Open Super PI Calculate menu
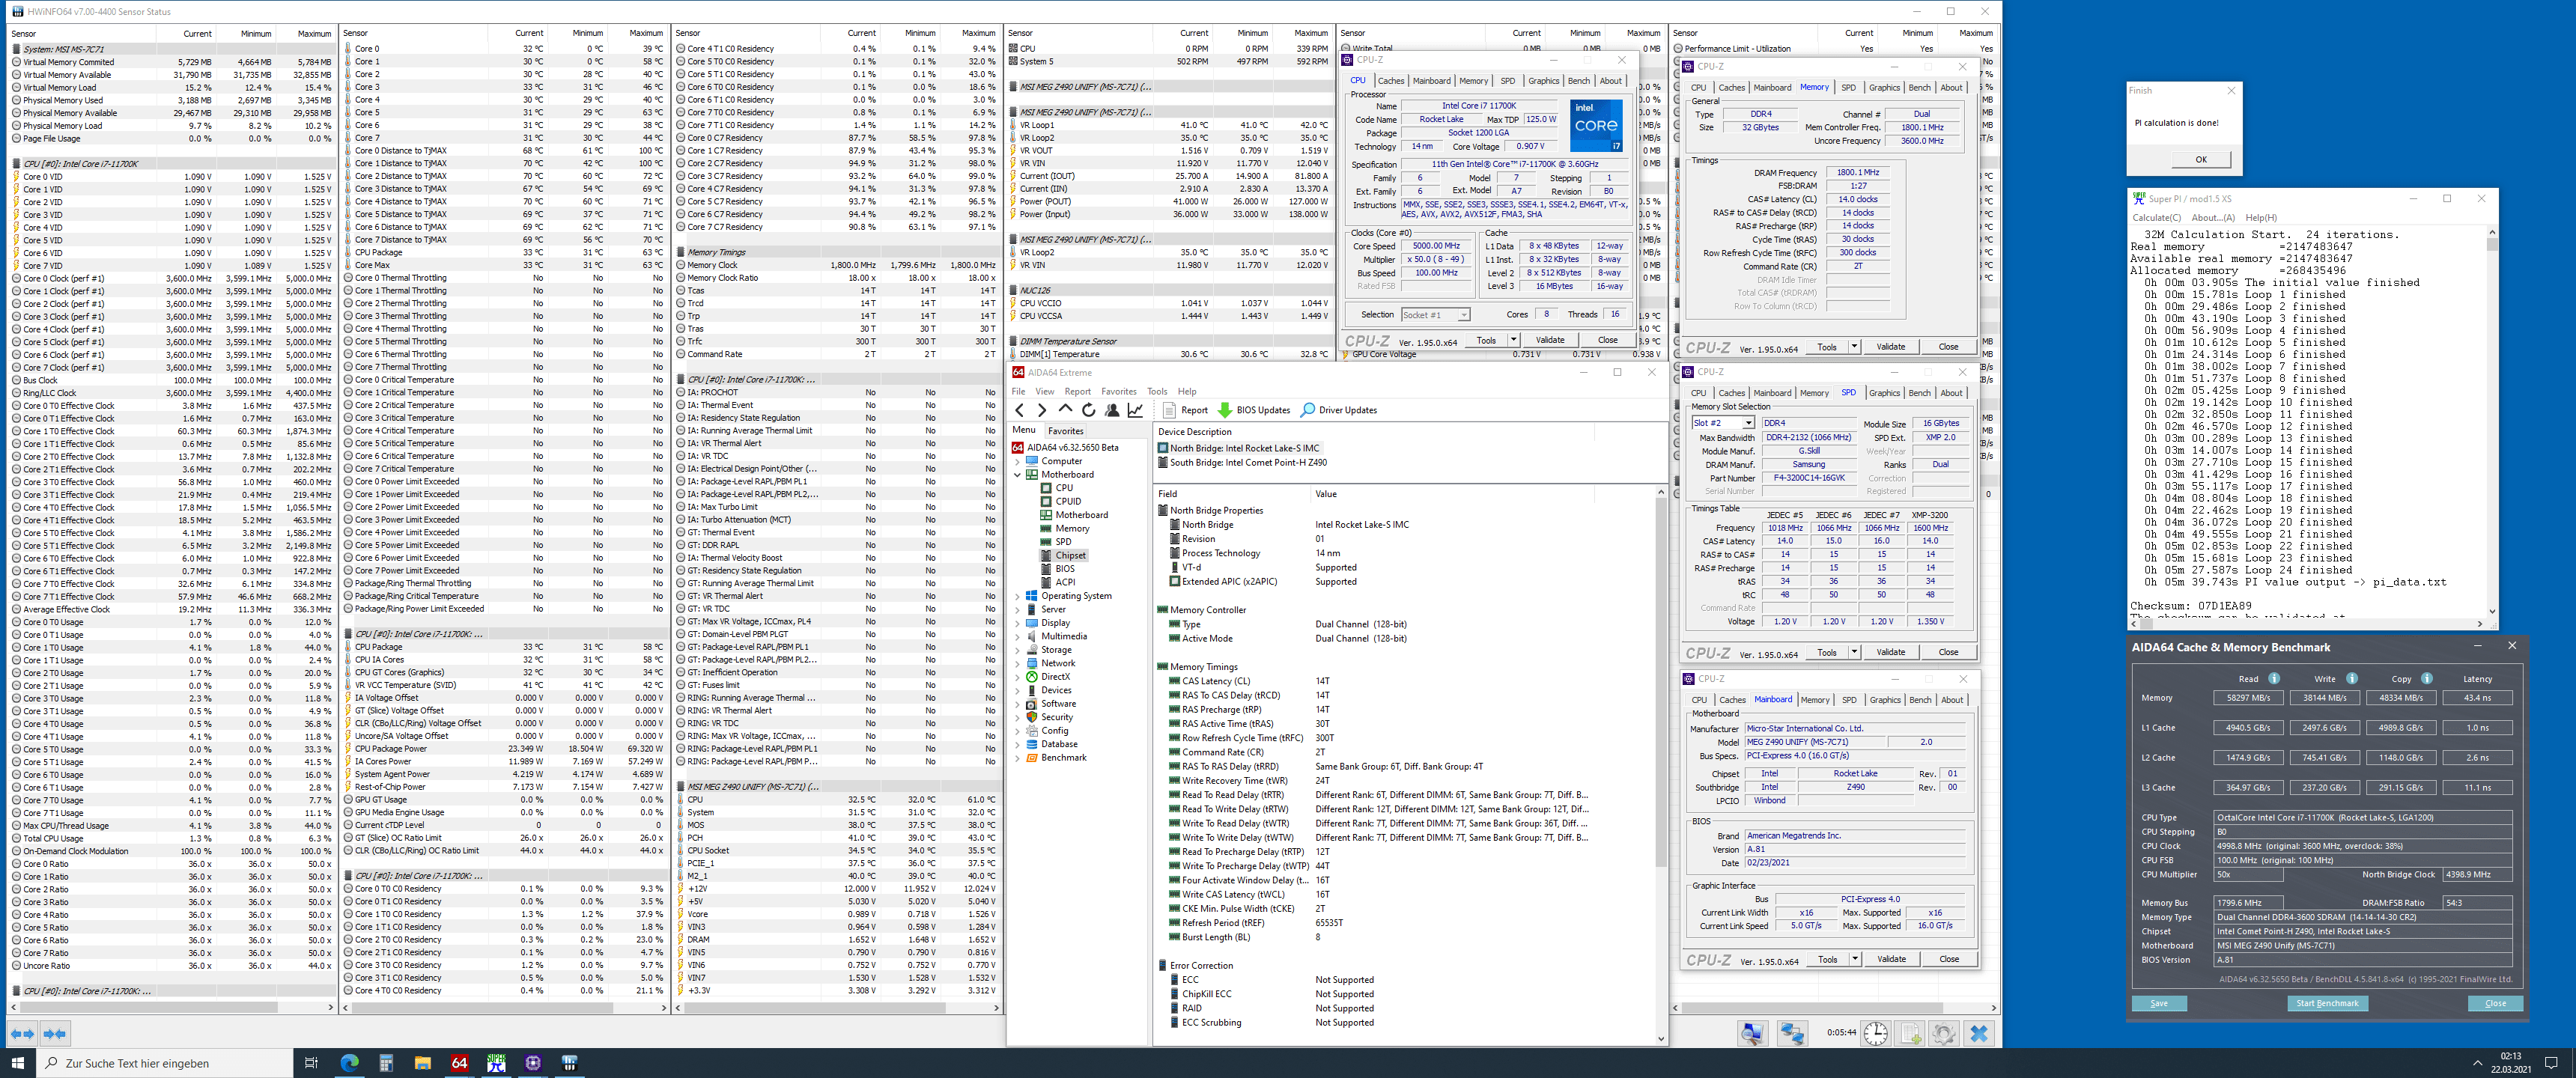The width and height of the screenshot is (2576, 1078). (2156, 218)
